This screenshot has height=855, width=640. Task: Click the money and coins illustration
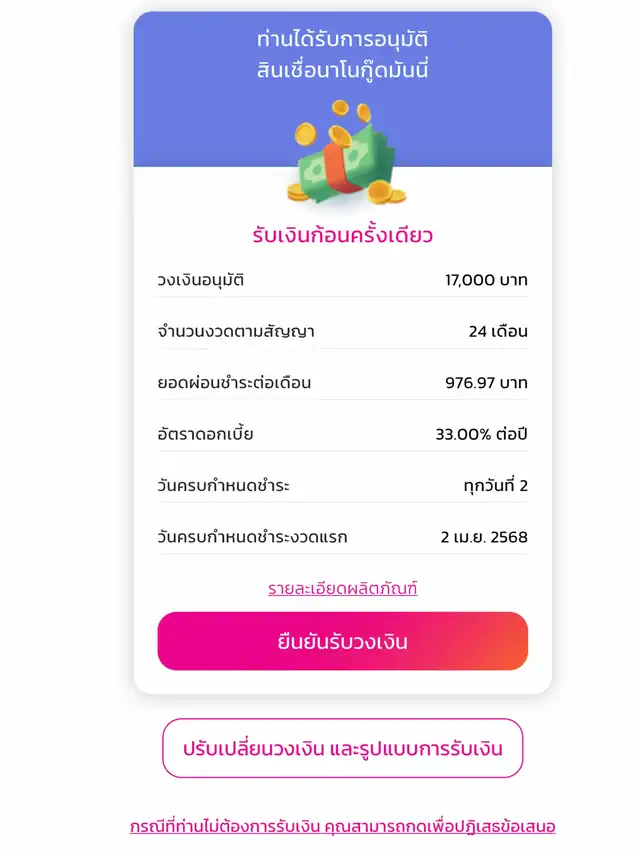pyautogui.click(x=345, y=155)
